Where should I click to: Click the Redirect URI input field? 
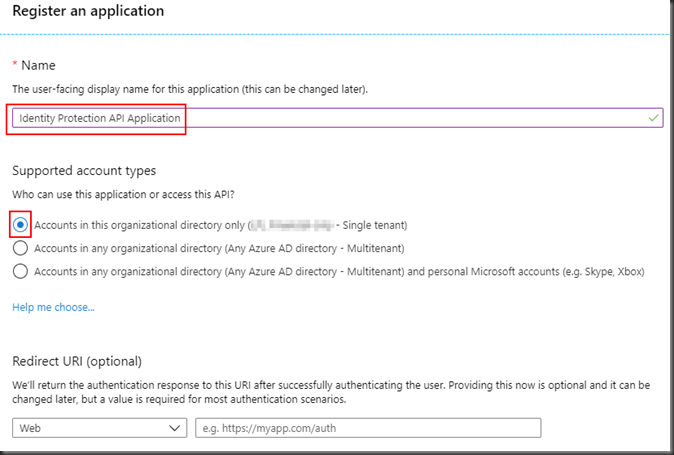tap(366, 428)
